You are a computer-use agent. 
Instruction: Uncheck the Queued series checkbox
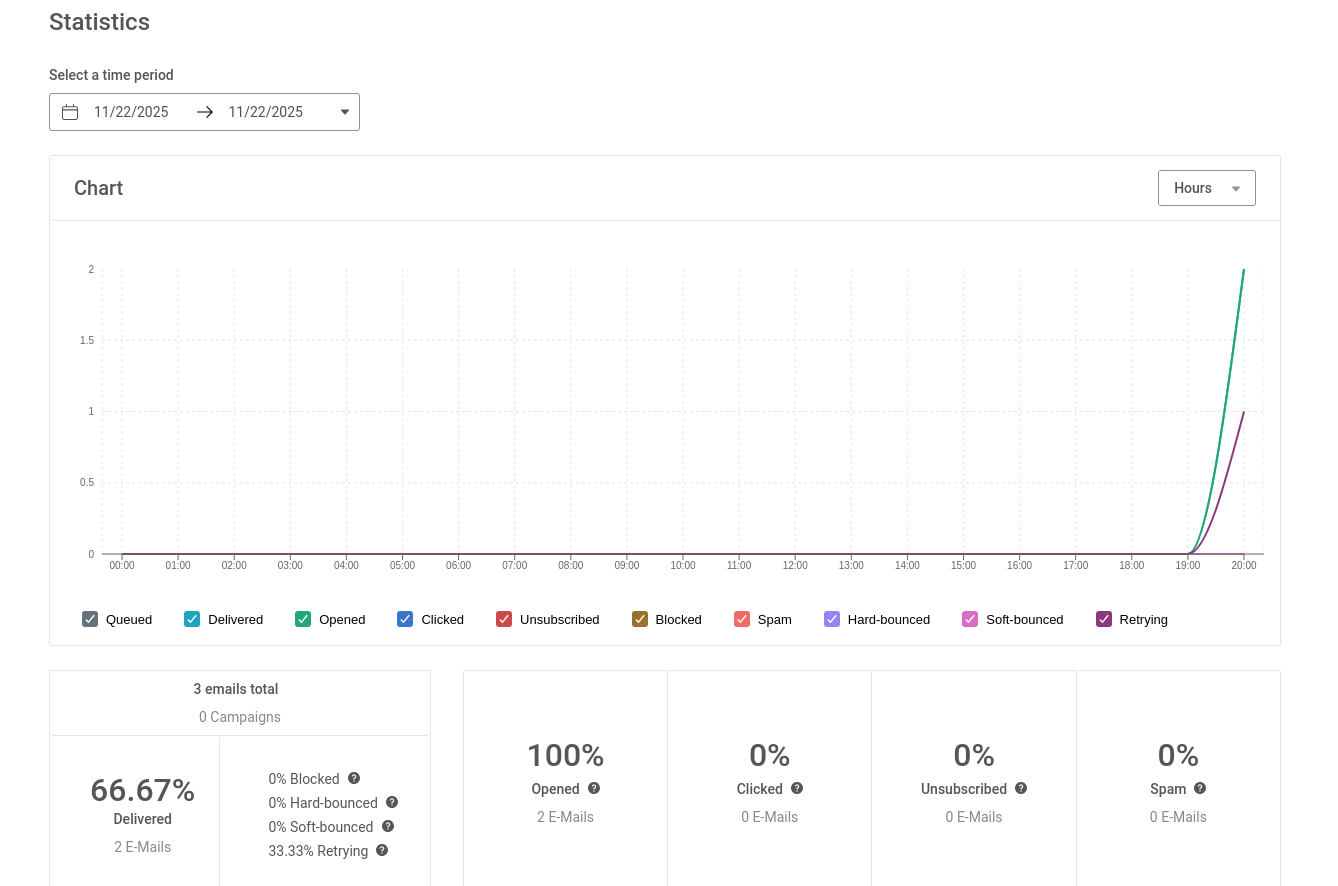(90, 619)
